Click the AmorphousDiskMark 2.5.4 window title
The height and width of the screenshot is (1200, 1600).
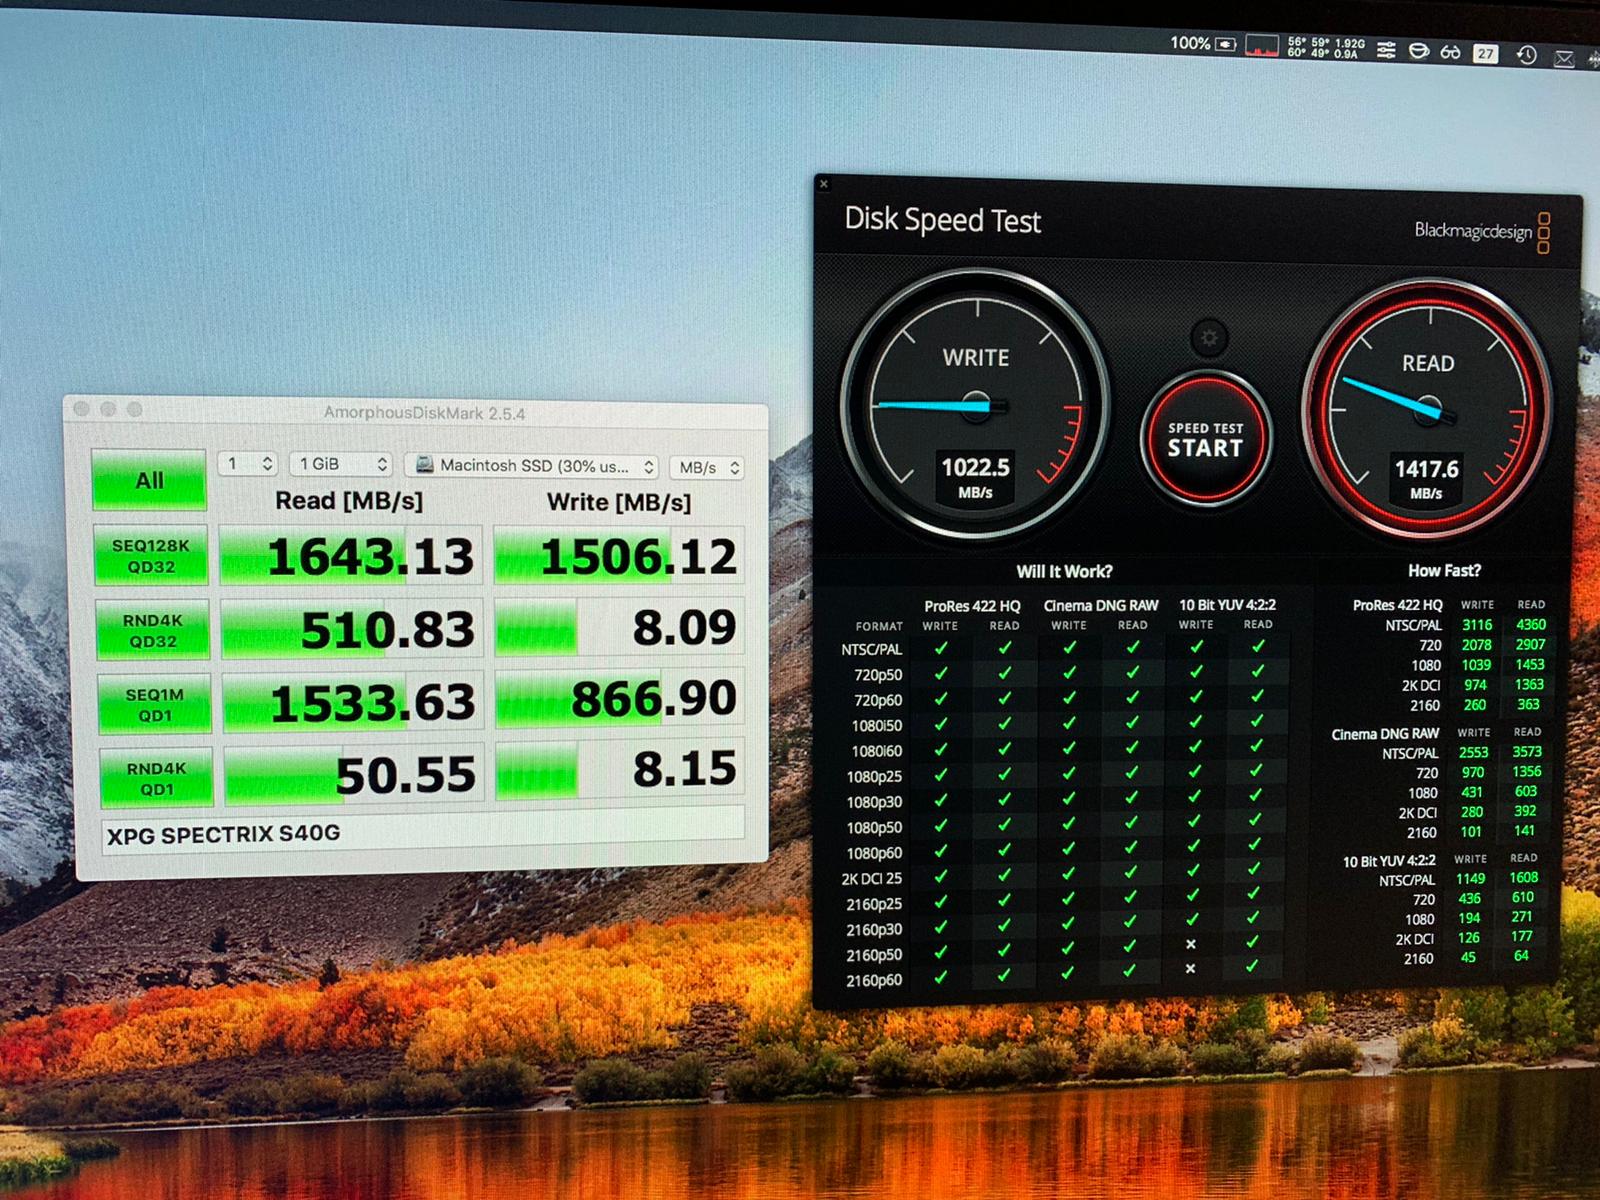[424, 413]
